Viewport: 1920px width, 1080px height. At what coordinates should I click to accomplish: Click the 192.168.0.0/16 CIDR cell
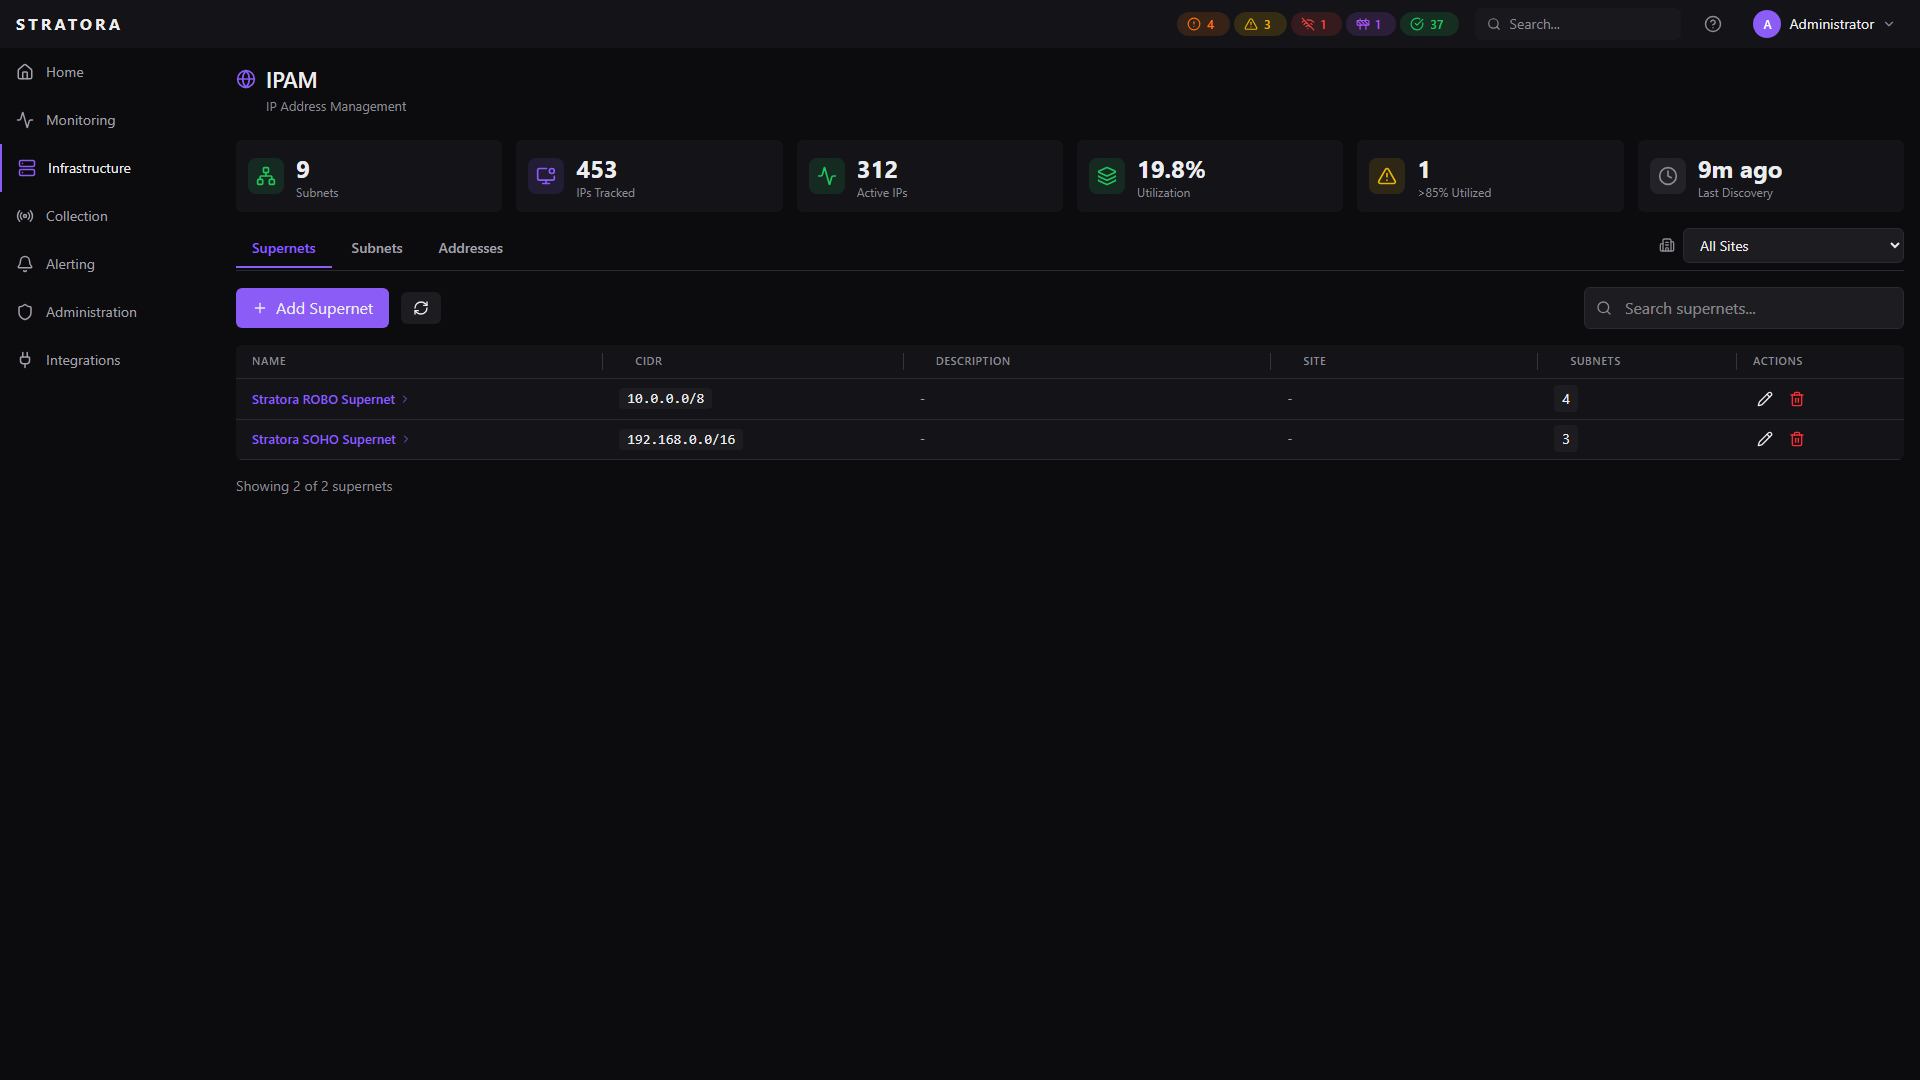pyautogui.click(x=681, y=439)
